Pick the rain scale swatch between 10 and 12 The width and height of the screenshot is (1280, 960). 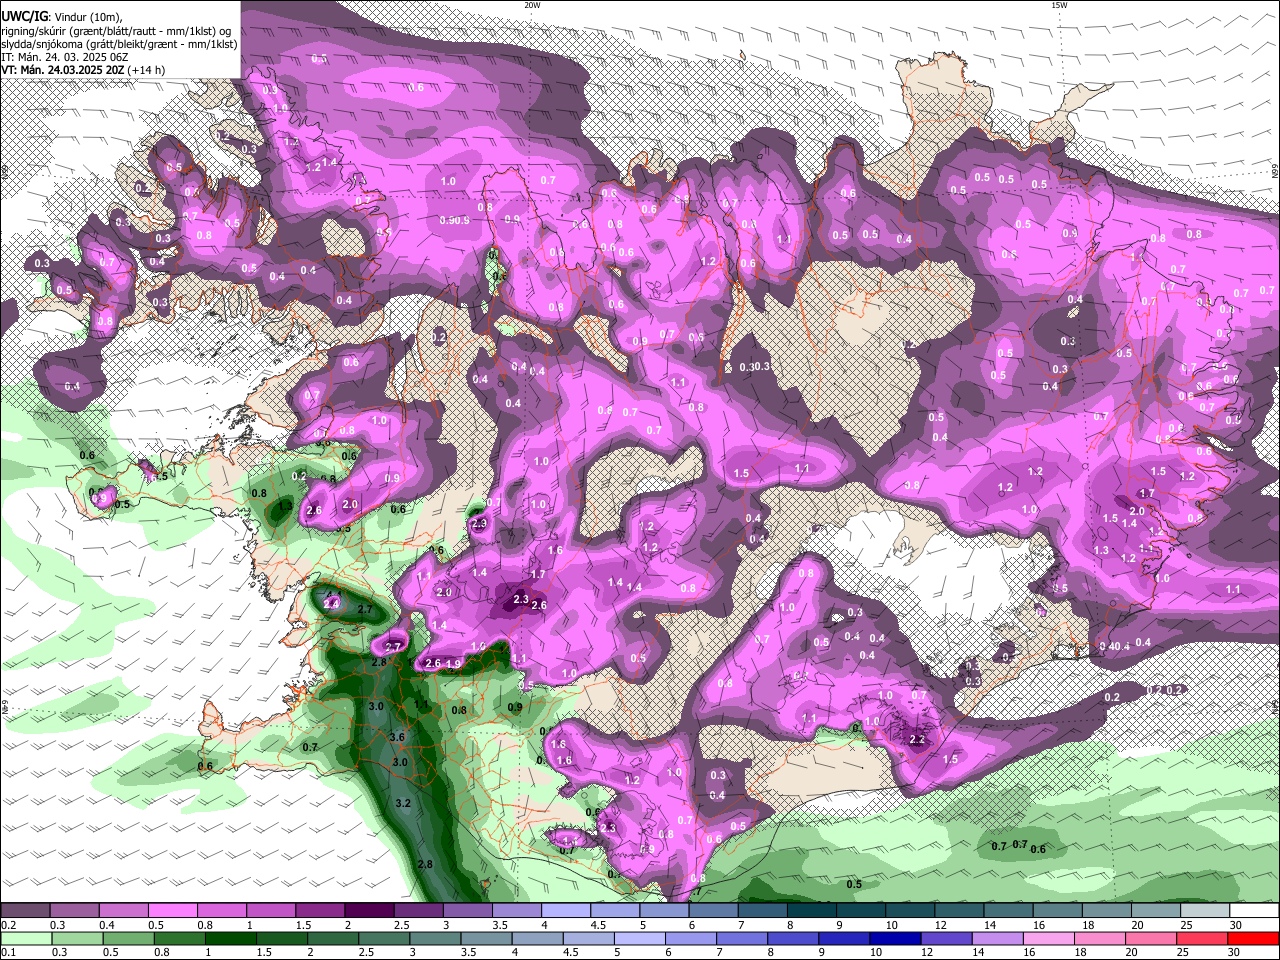pyautogui.click(x=896, y=938)
